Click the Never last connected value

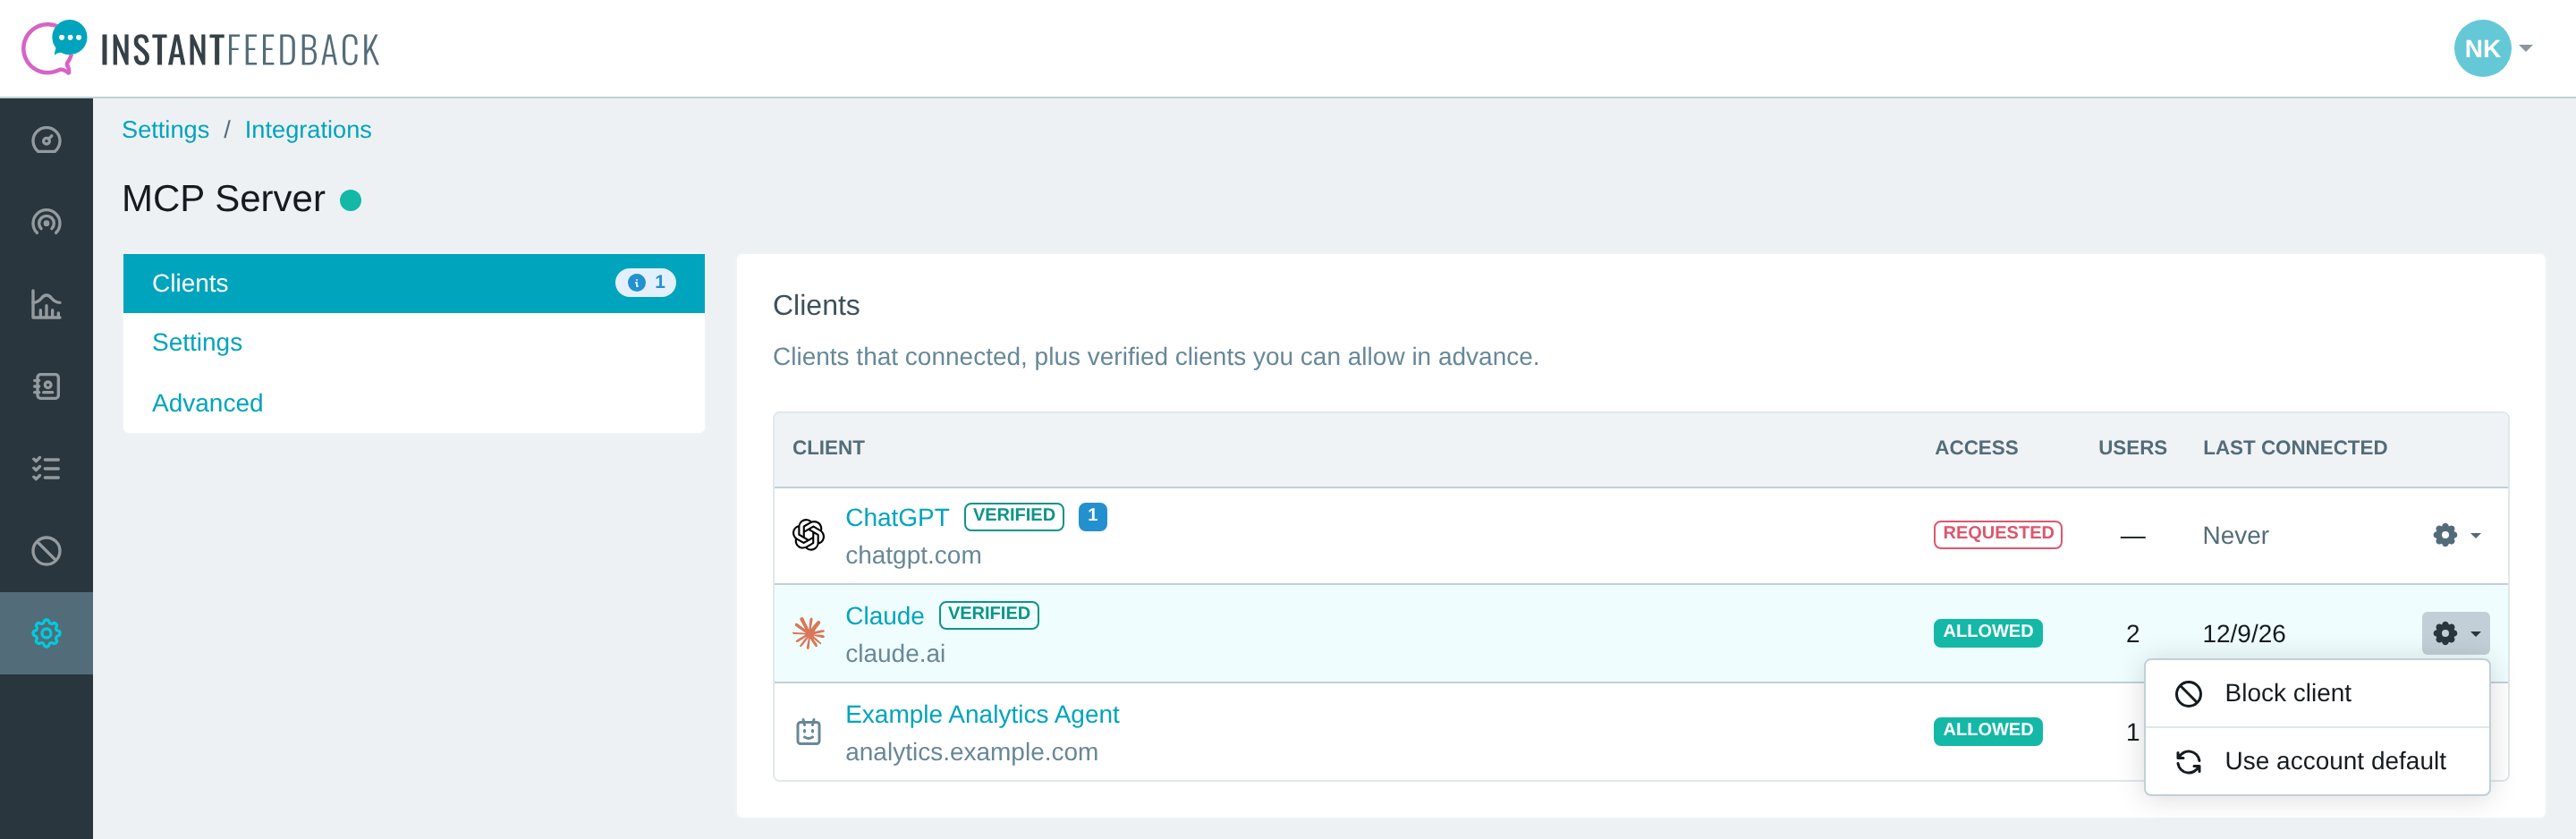point(2235,536)
